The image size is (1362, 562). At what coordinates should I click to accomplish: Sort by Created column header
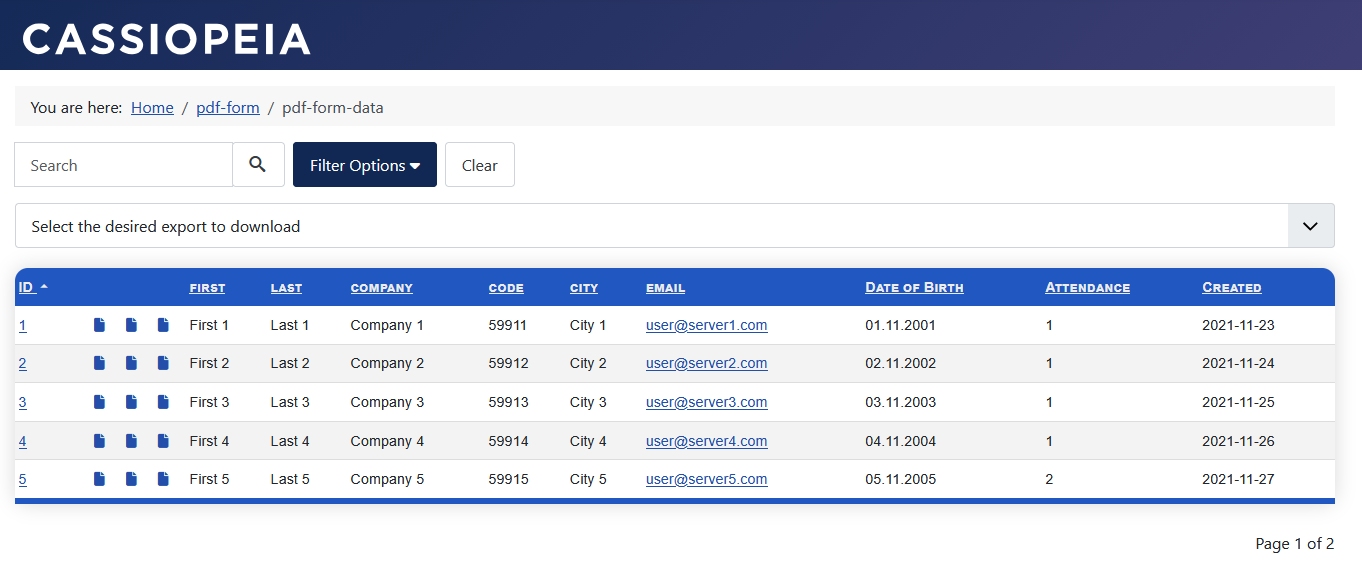coord(1231,288)
